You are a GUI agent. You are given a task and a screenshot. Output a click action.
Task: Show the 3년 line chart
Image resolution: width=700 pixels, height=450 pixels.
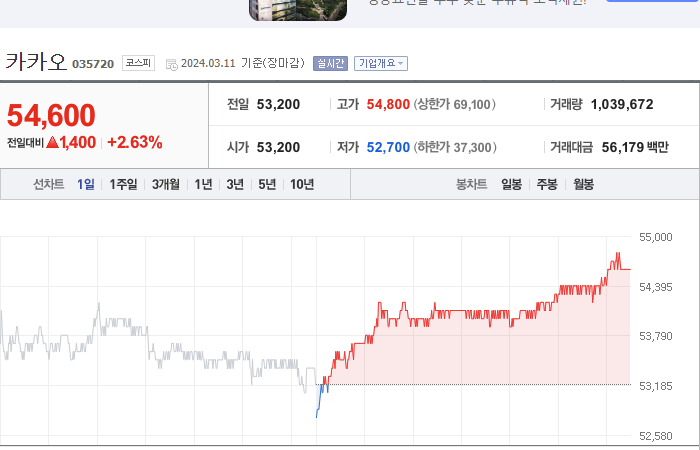pyautogui.click(x=235, y=184)
